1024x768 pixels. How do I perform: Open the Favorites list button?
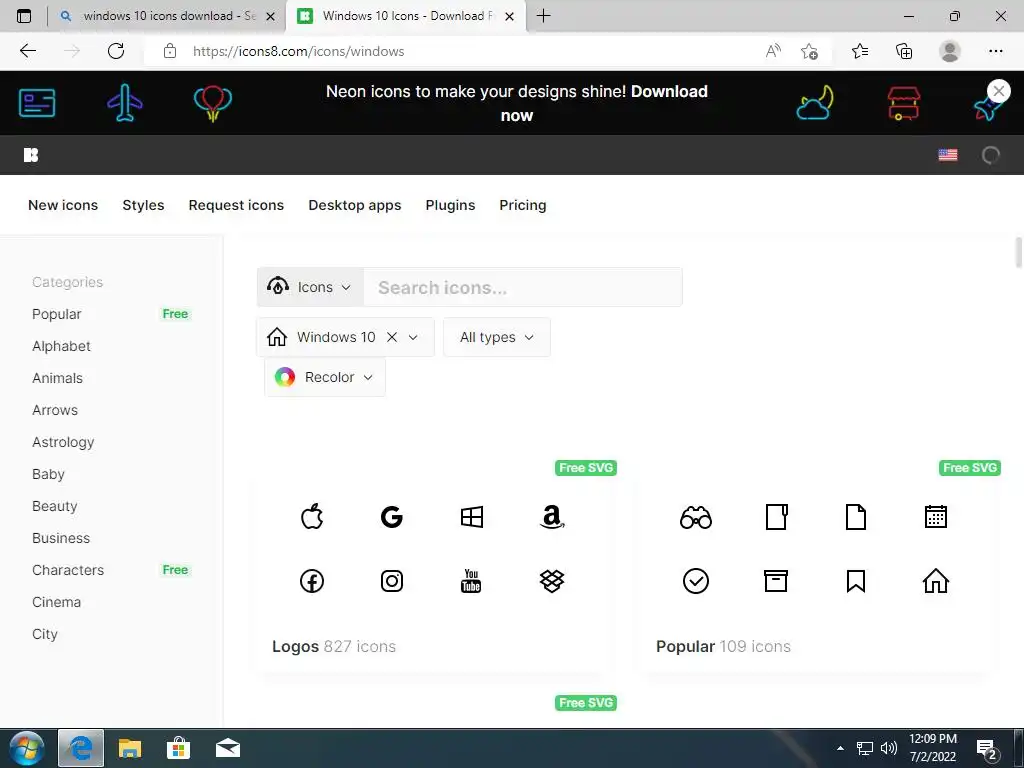click(x=860, y=51)
